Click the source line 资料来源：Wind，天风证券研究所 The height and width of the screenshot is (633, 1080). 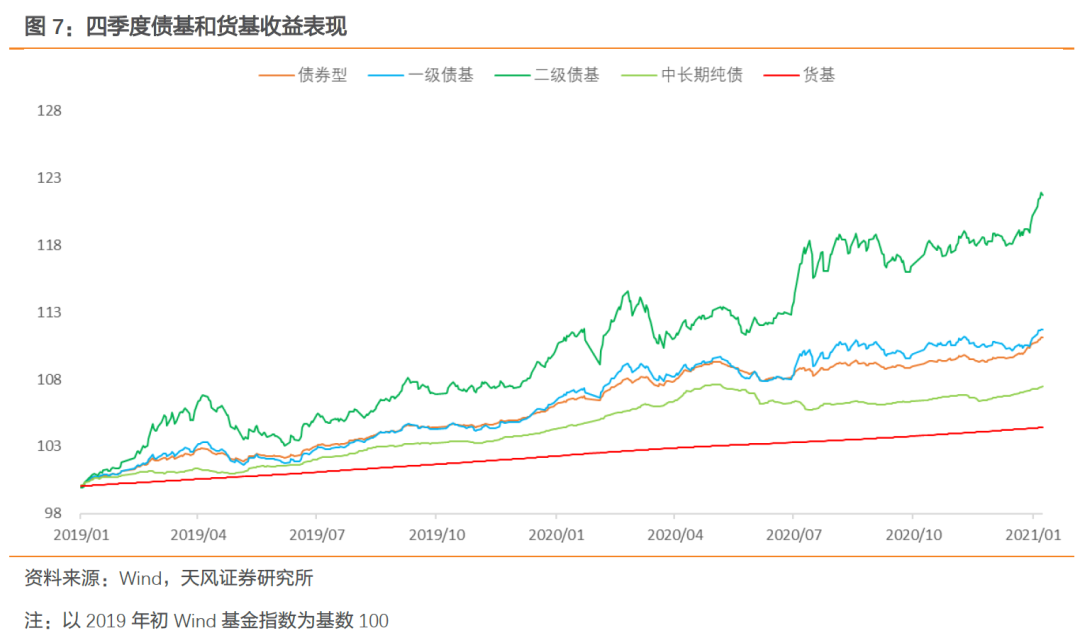[169, 578]
